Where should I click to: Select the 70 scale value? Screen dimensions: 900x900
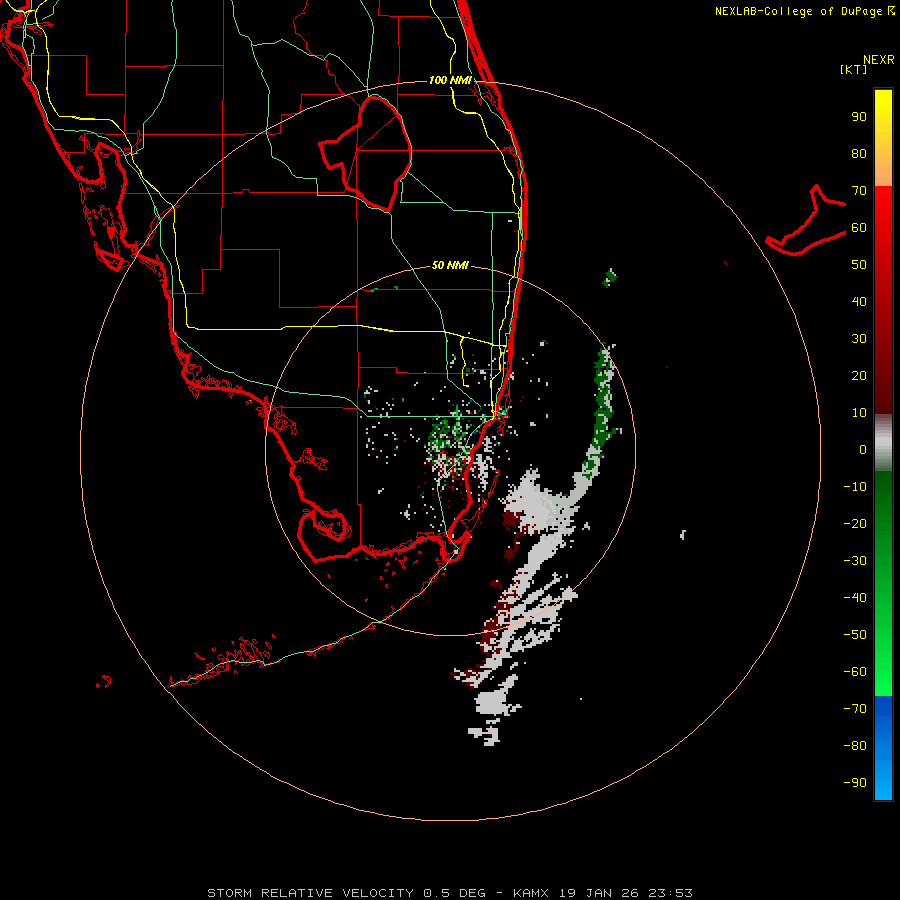tap(859, 191)
